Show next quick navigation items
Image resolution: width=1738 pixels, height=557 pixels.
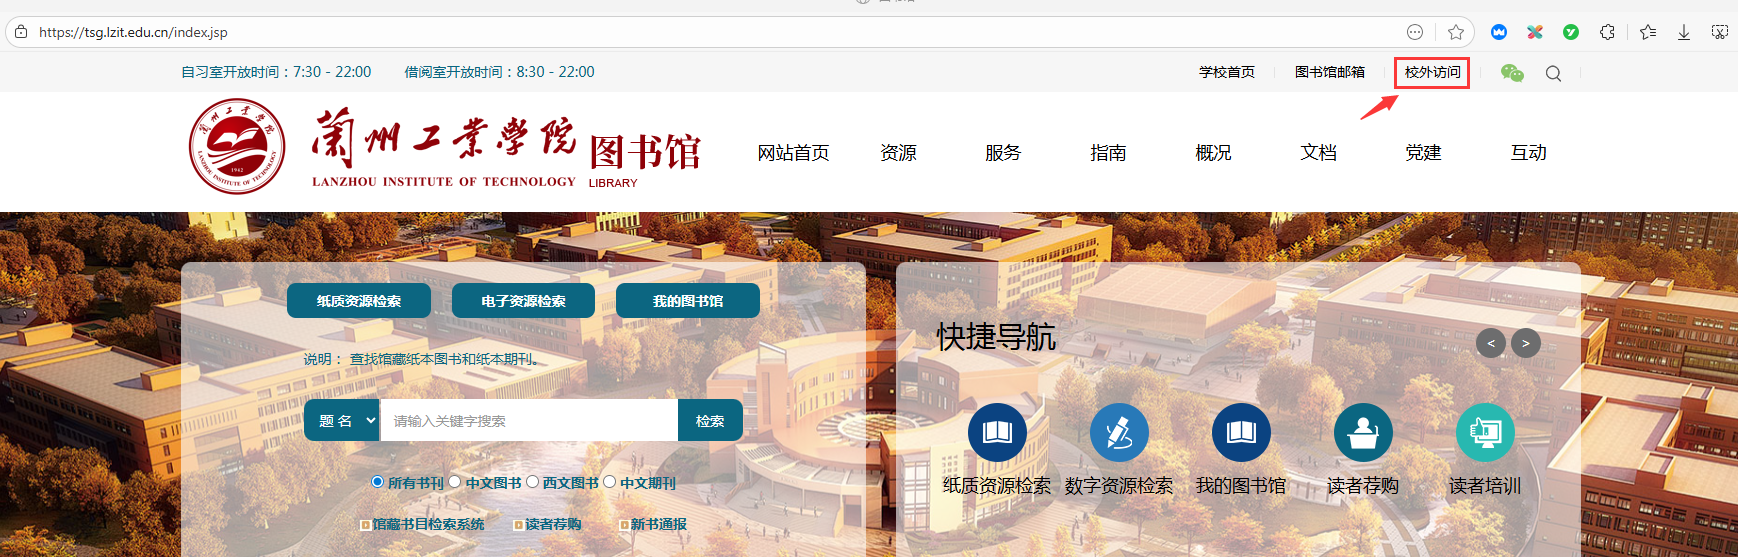tap(1525, 343)
